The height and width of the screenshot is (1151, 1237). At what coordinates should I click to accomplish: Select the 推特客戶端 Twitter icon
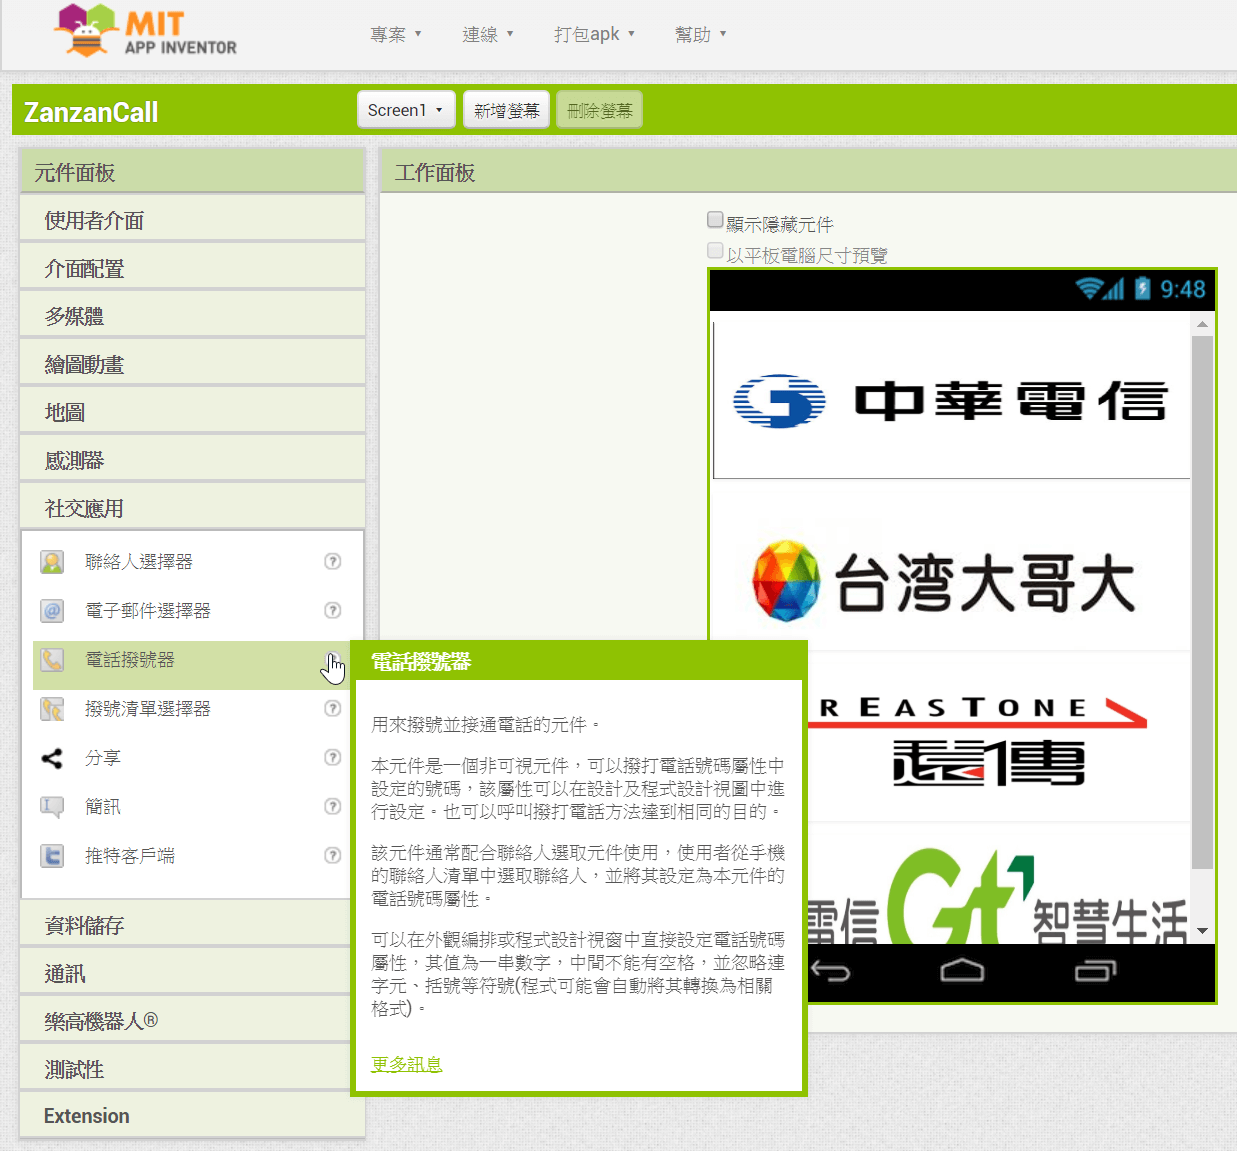[x=52, y=856]
